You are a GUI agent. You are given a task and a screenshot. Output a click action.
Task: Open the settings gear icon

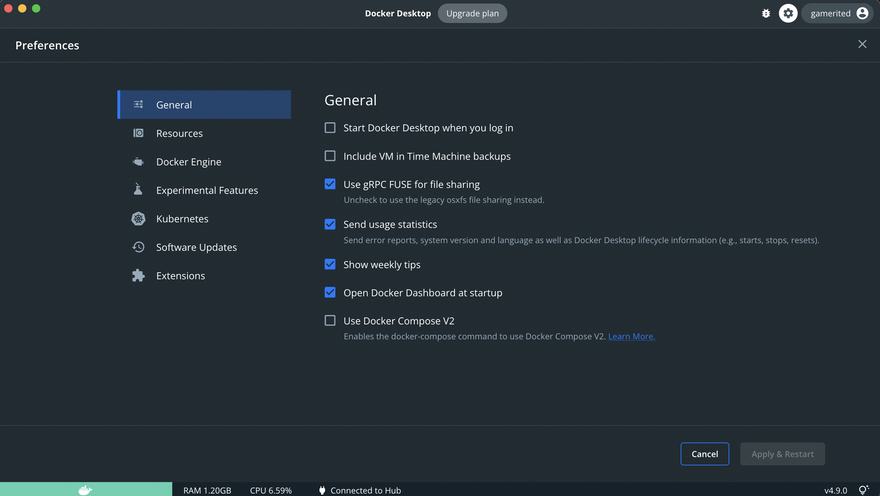pos(788,14)
